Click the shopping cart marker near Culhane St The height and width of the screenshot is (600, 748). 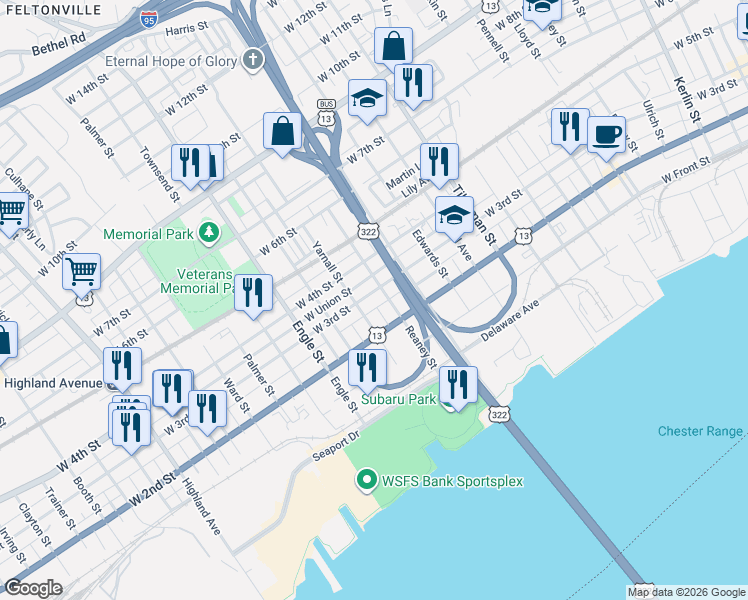click(x=10, y=211)
